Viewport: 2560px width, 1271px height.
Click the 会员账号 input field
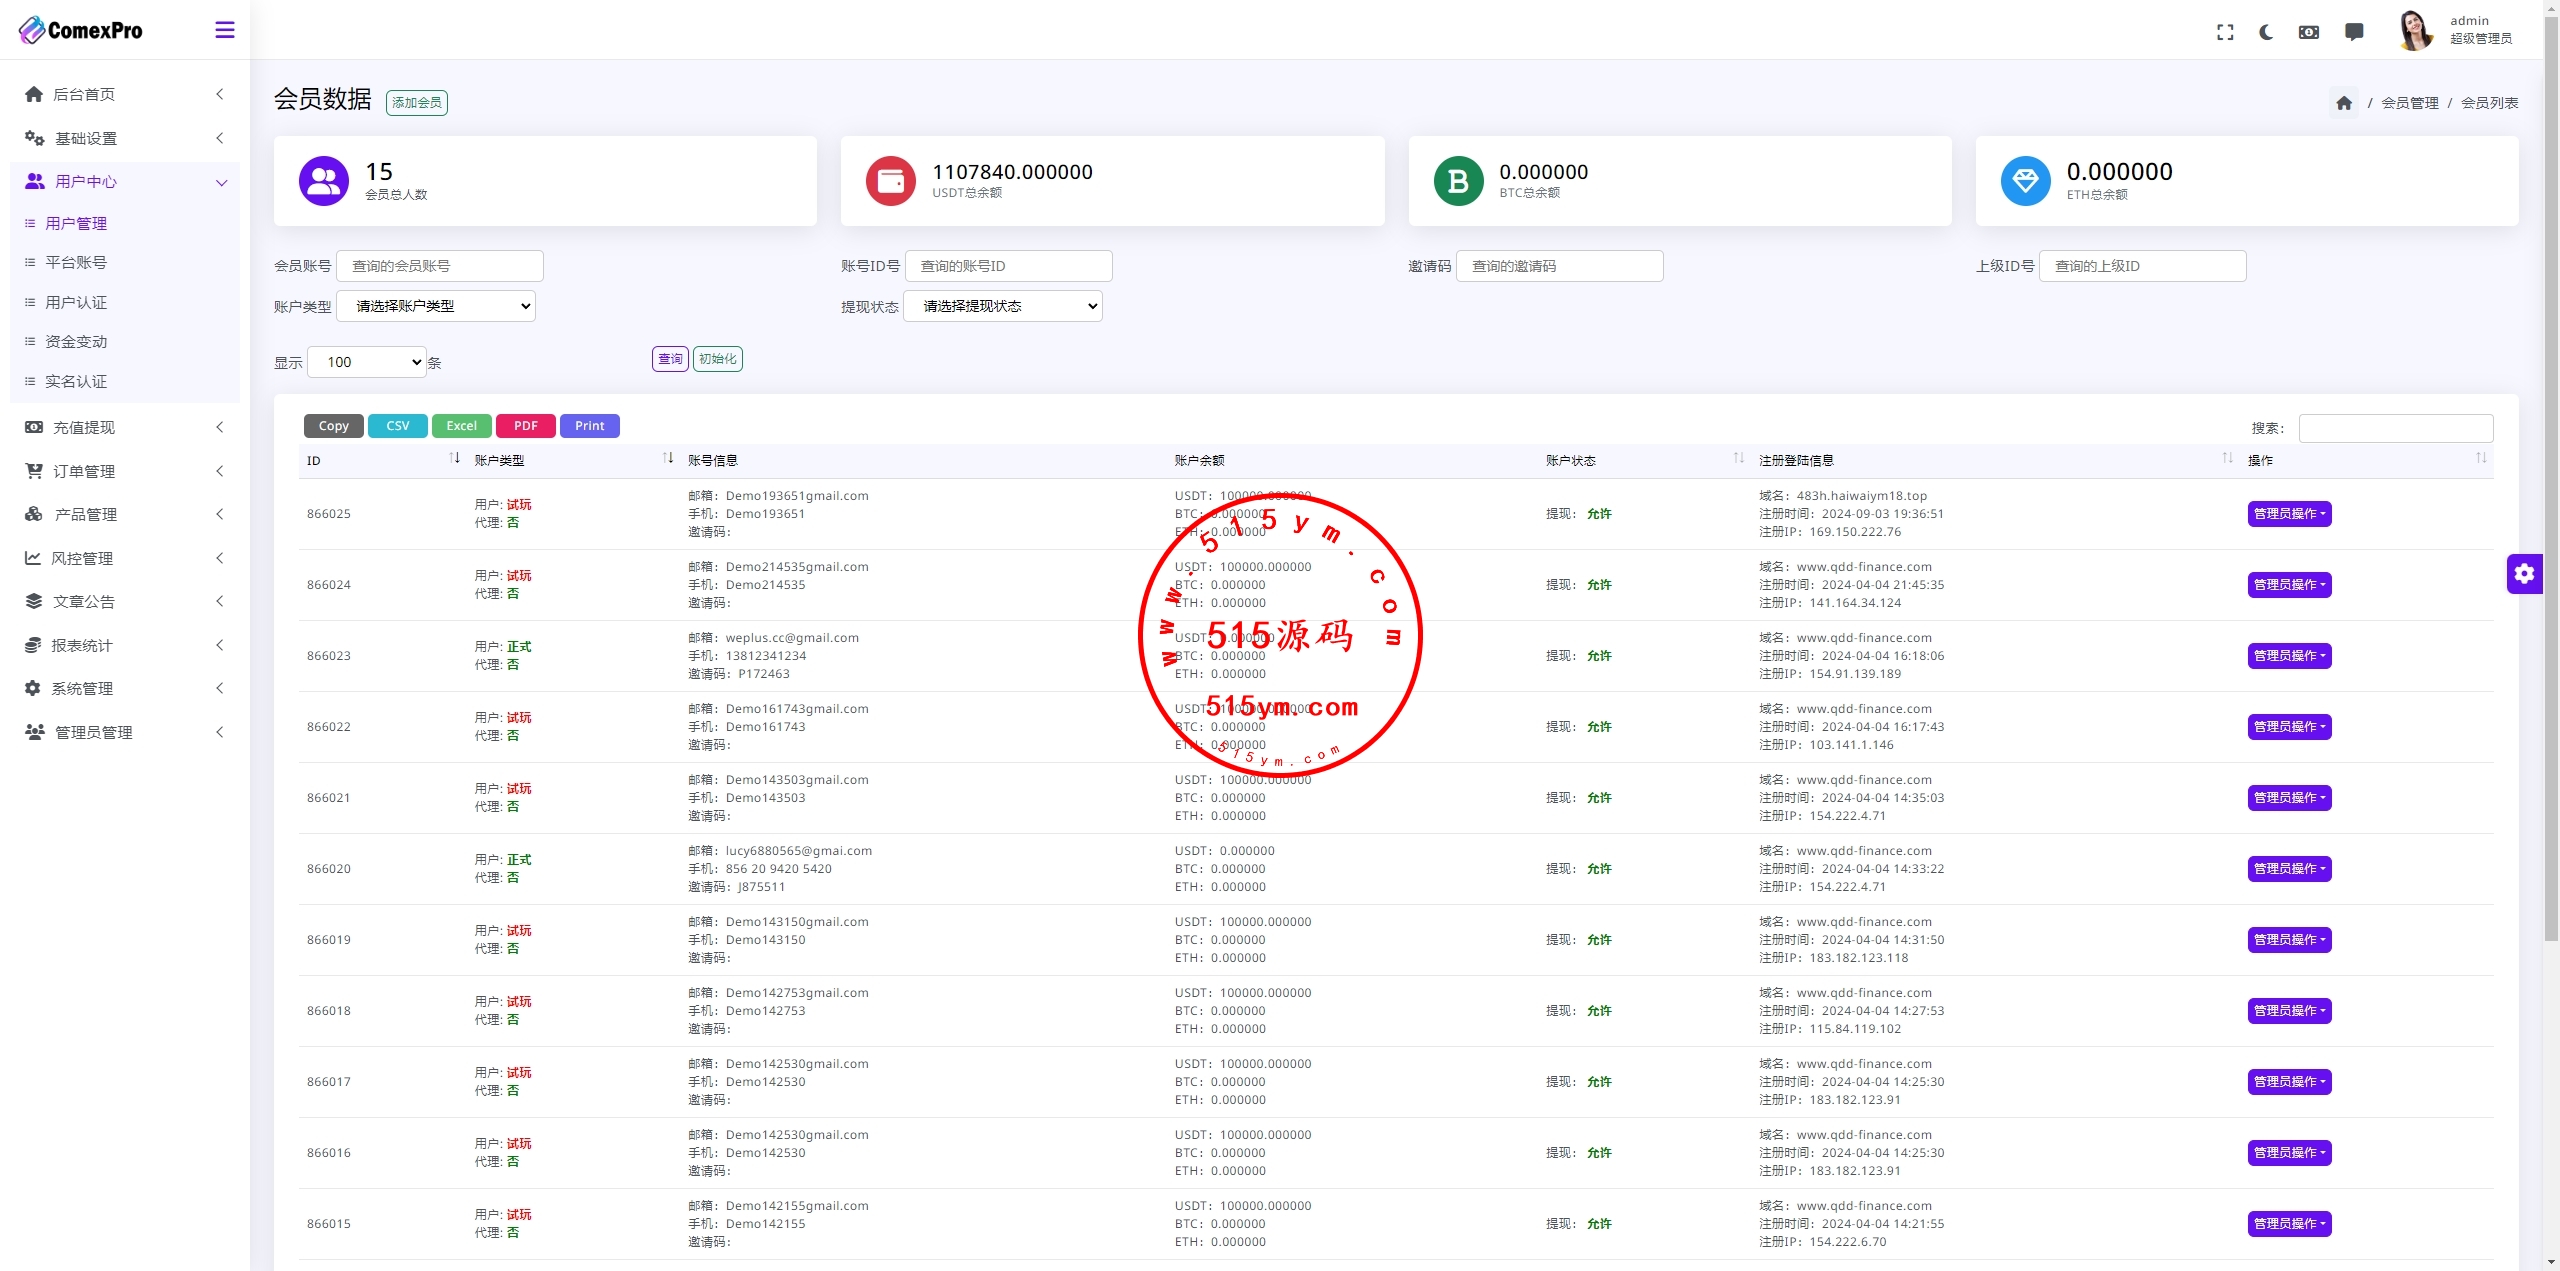click(x=440, y=266)
